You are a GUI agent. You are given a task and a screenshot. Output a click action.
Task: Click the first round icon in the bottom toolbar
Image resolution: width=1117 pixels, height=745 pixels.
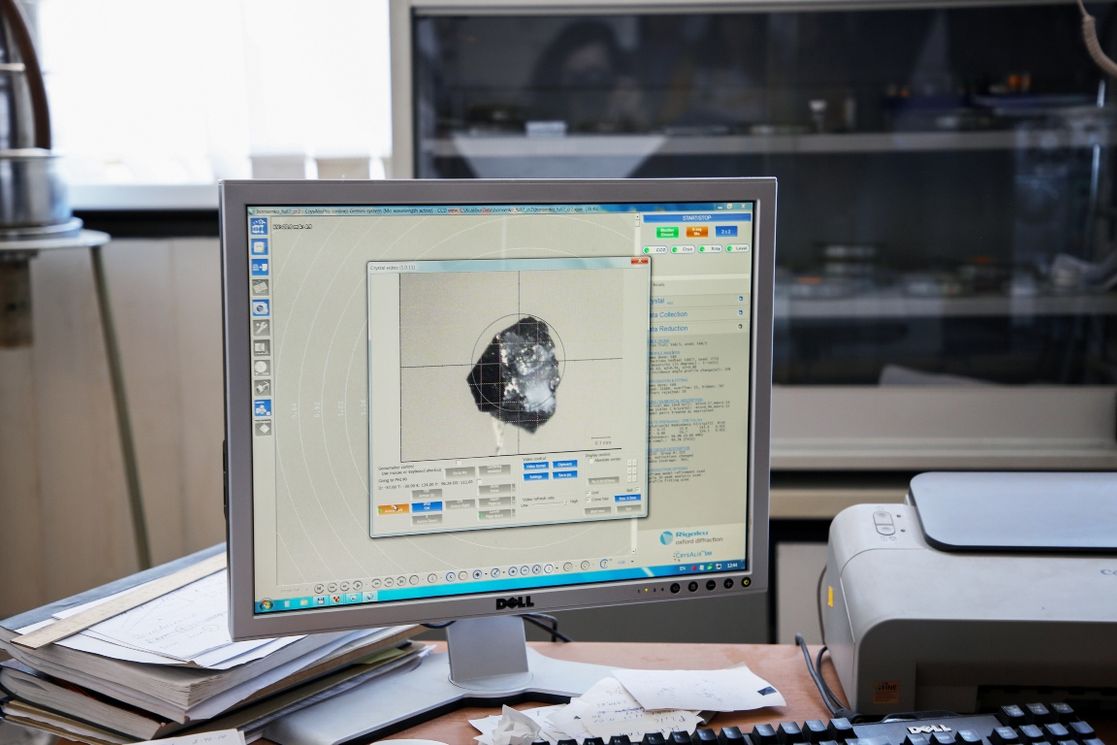pyautogui.click(x=319, y=588)
